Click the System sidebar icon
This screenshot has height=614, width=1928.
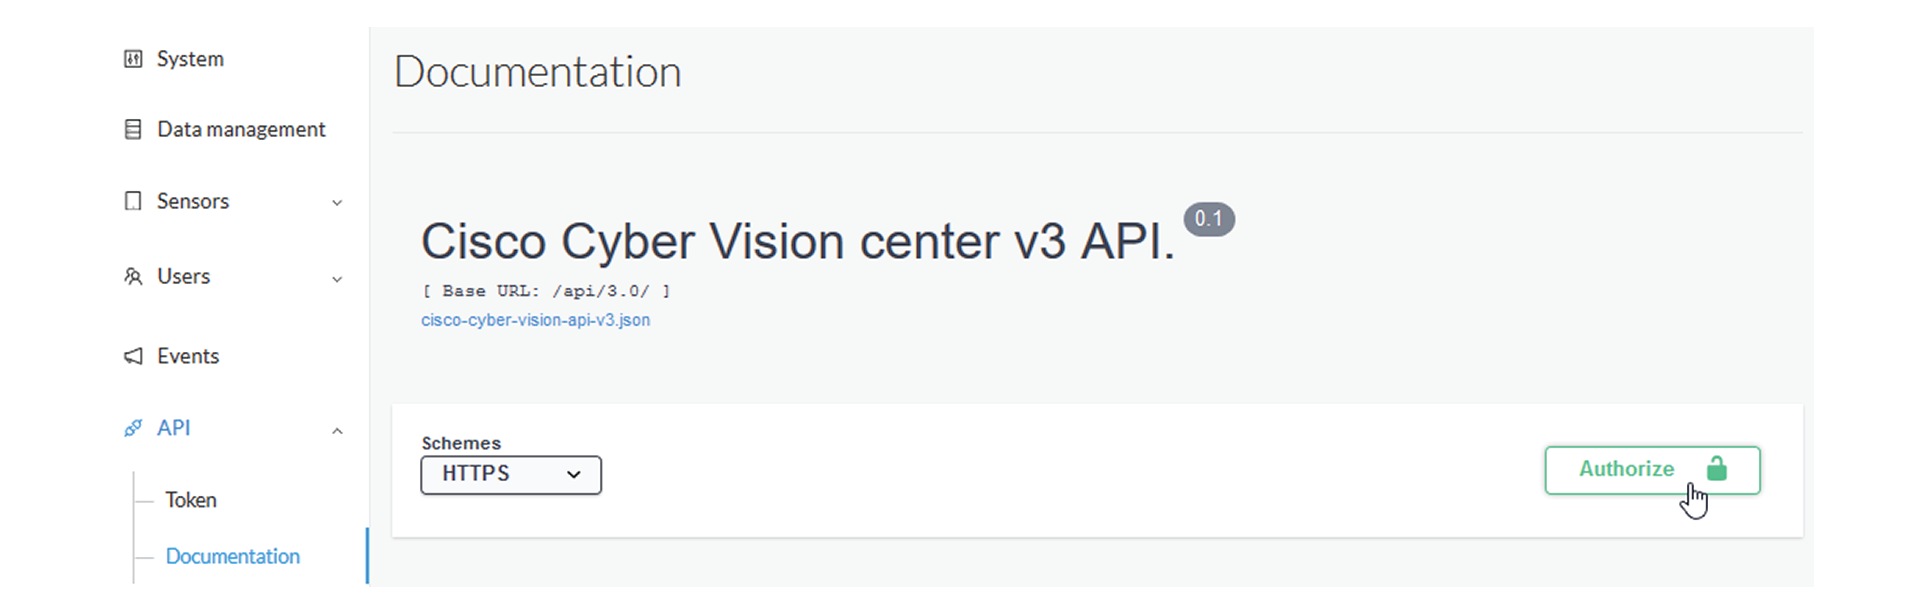(x=134, y=58)
